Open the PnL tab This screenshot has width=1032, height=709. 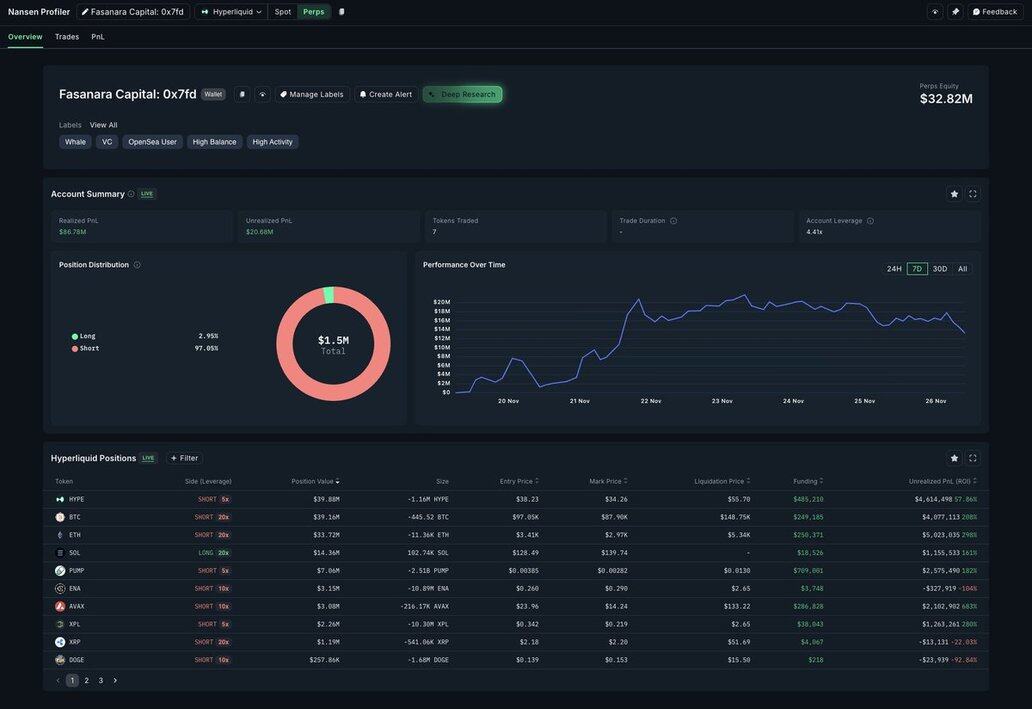tap(98, 37)
